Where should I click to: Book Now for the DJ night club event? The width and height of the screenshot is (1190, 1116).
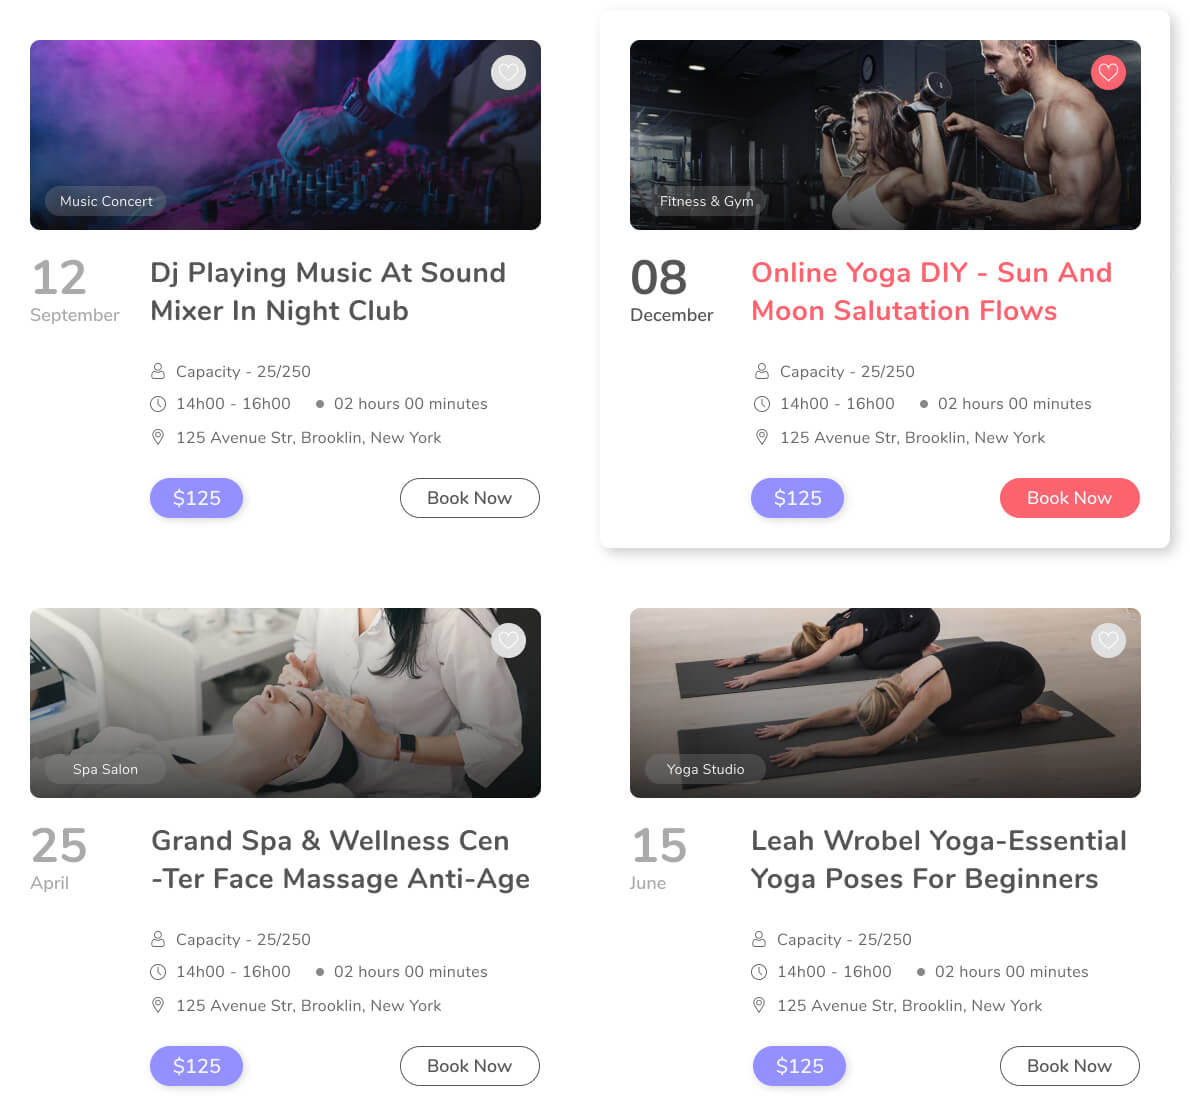pos(470,498)
